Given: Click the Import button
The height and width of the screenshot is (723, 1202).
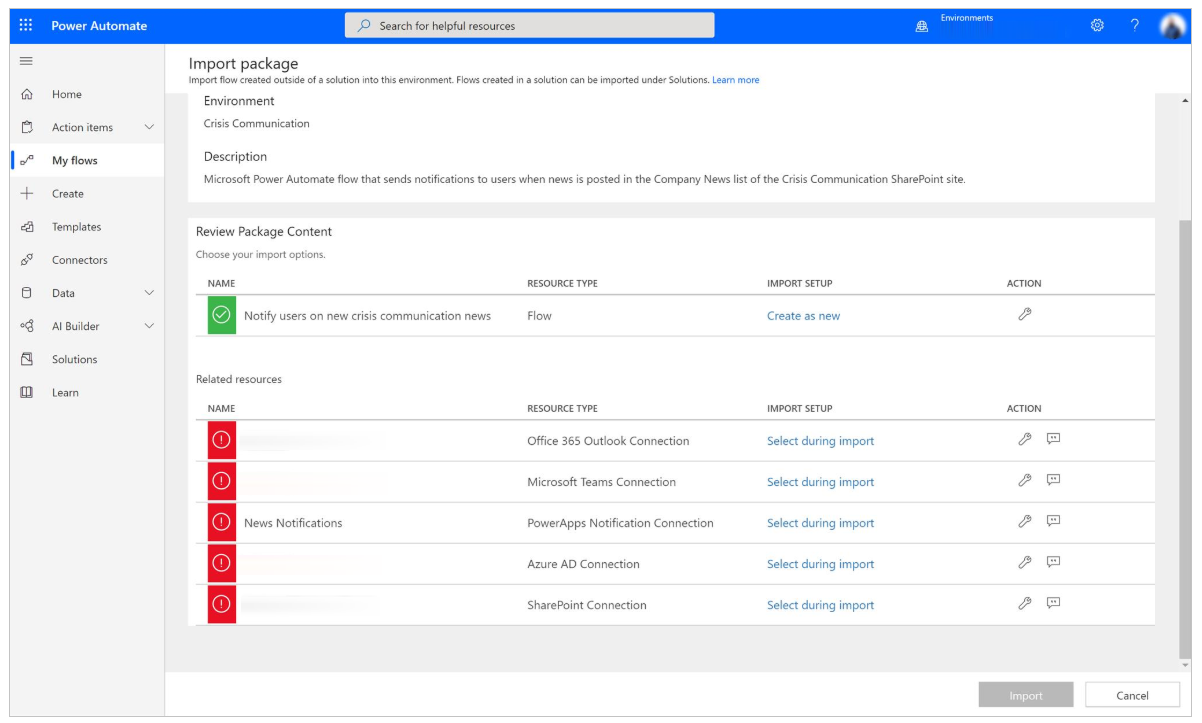Looking at the screenshot, I should [1026, 695].
